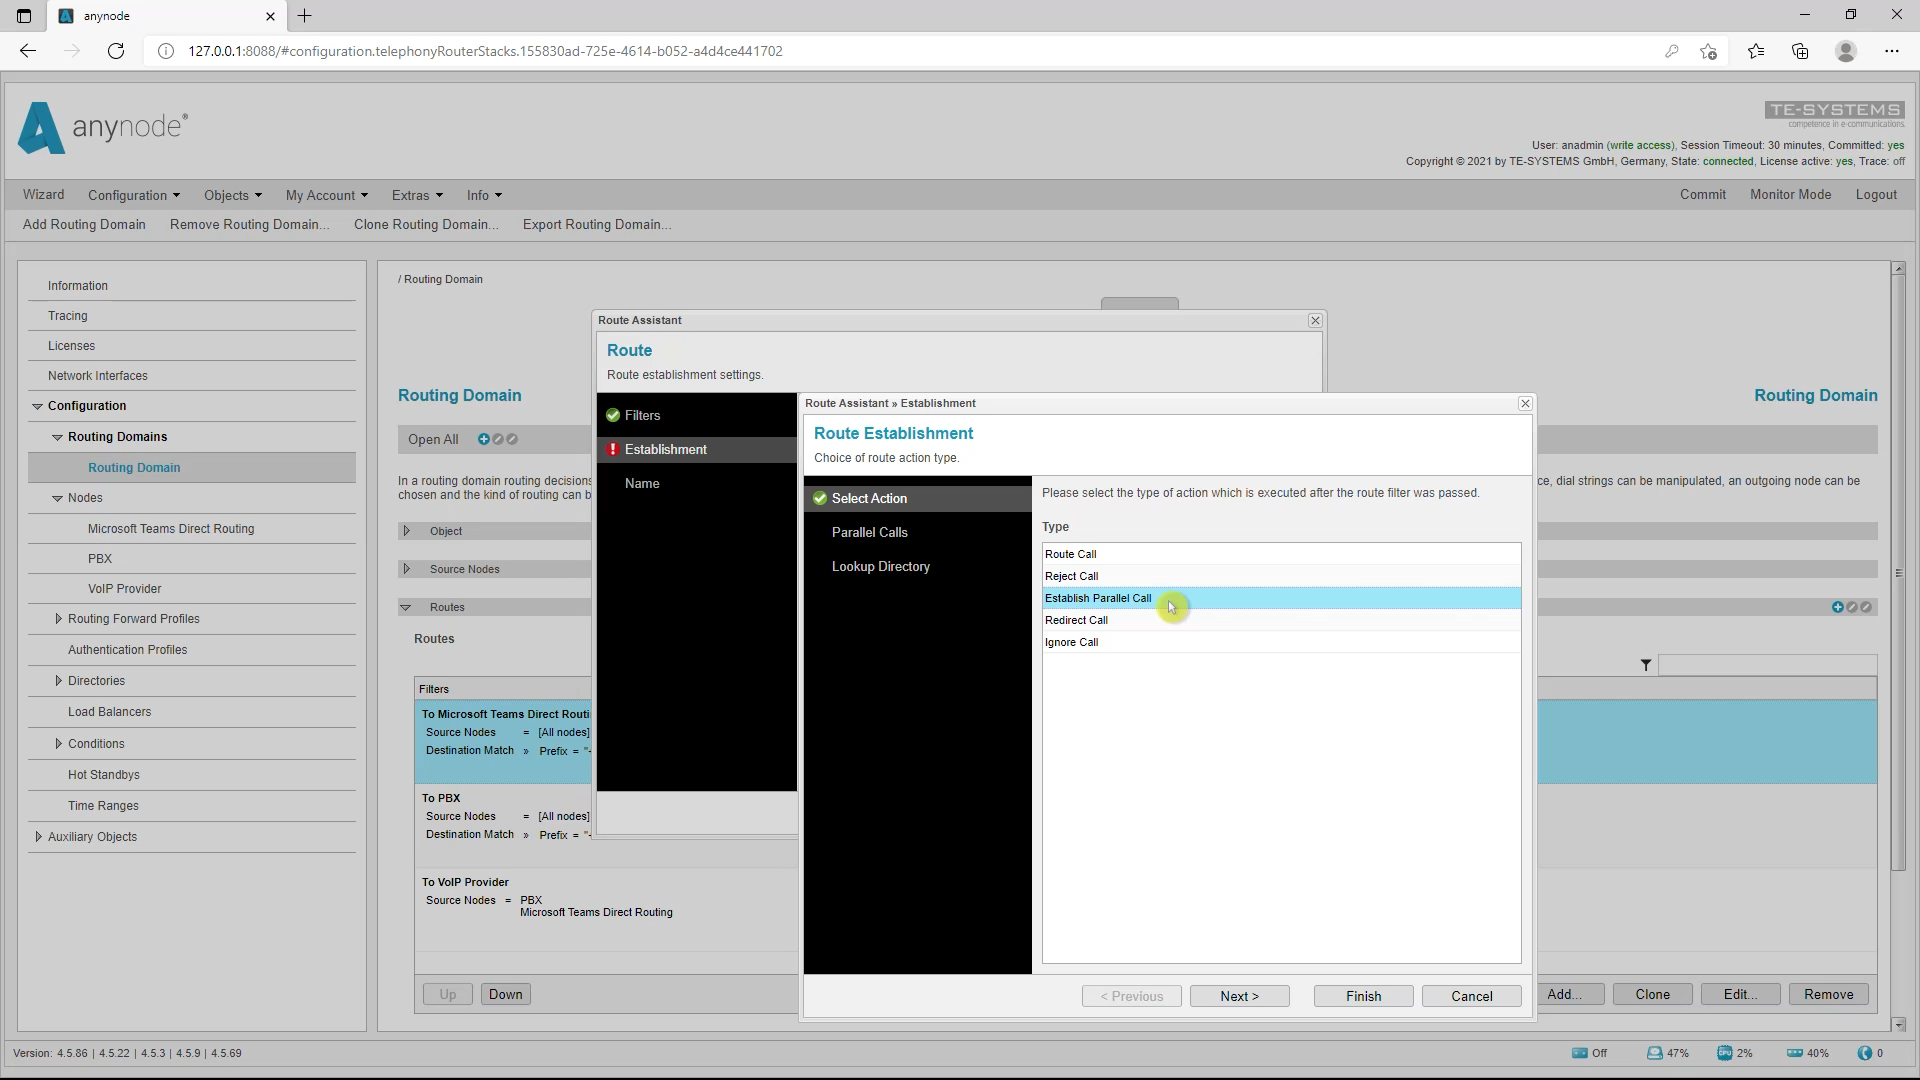Open the Extras menu
Image resolution: width=1920 pixels, height=1080 pixels.
click(x=417, y=195)
